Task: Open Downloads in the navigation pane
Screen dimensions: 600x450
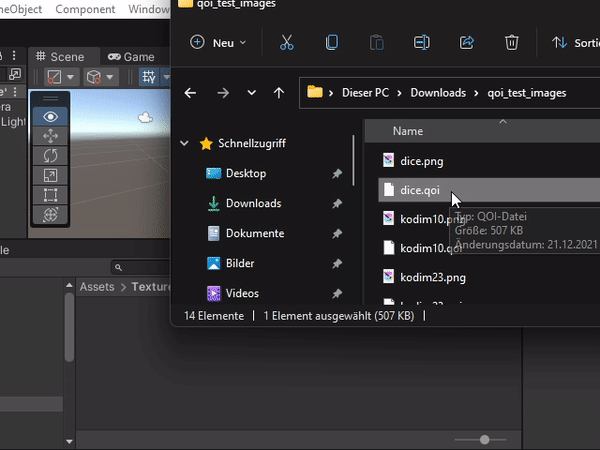Action: pyautogui.click(x=253, y=203)
